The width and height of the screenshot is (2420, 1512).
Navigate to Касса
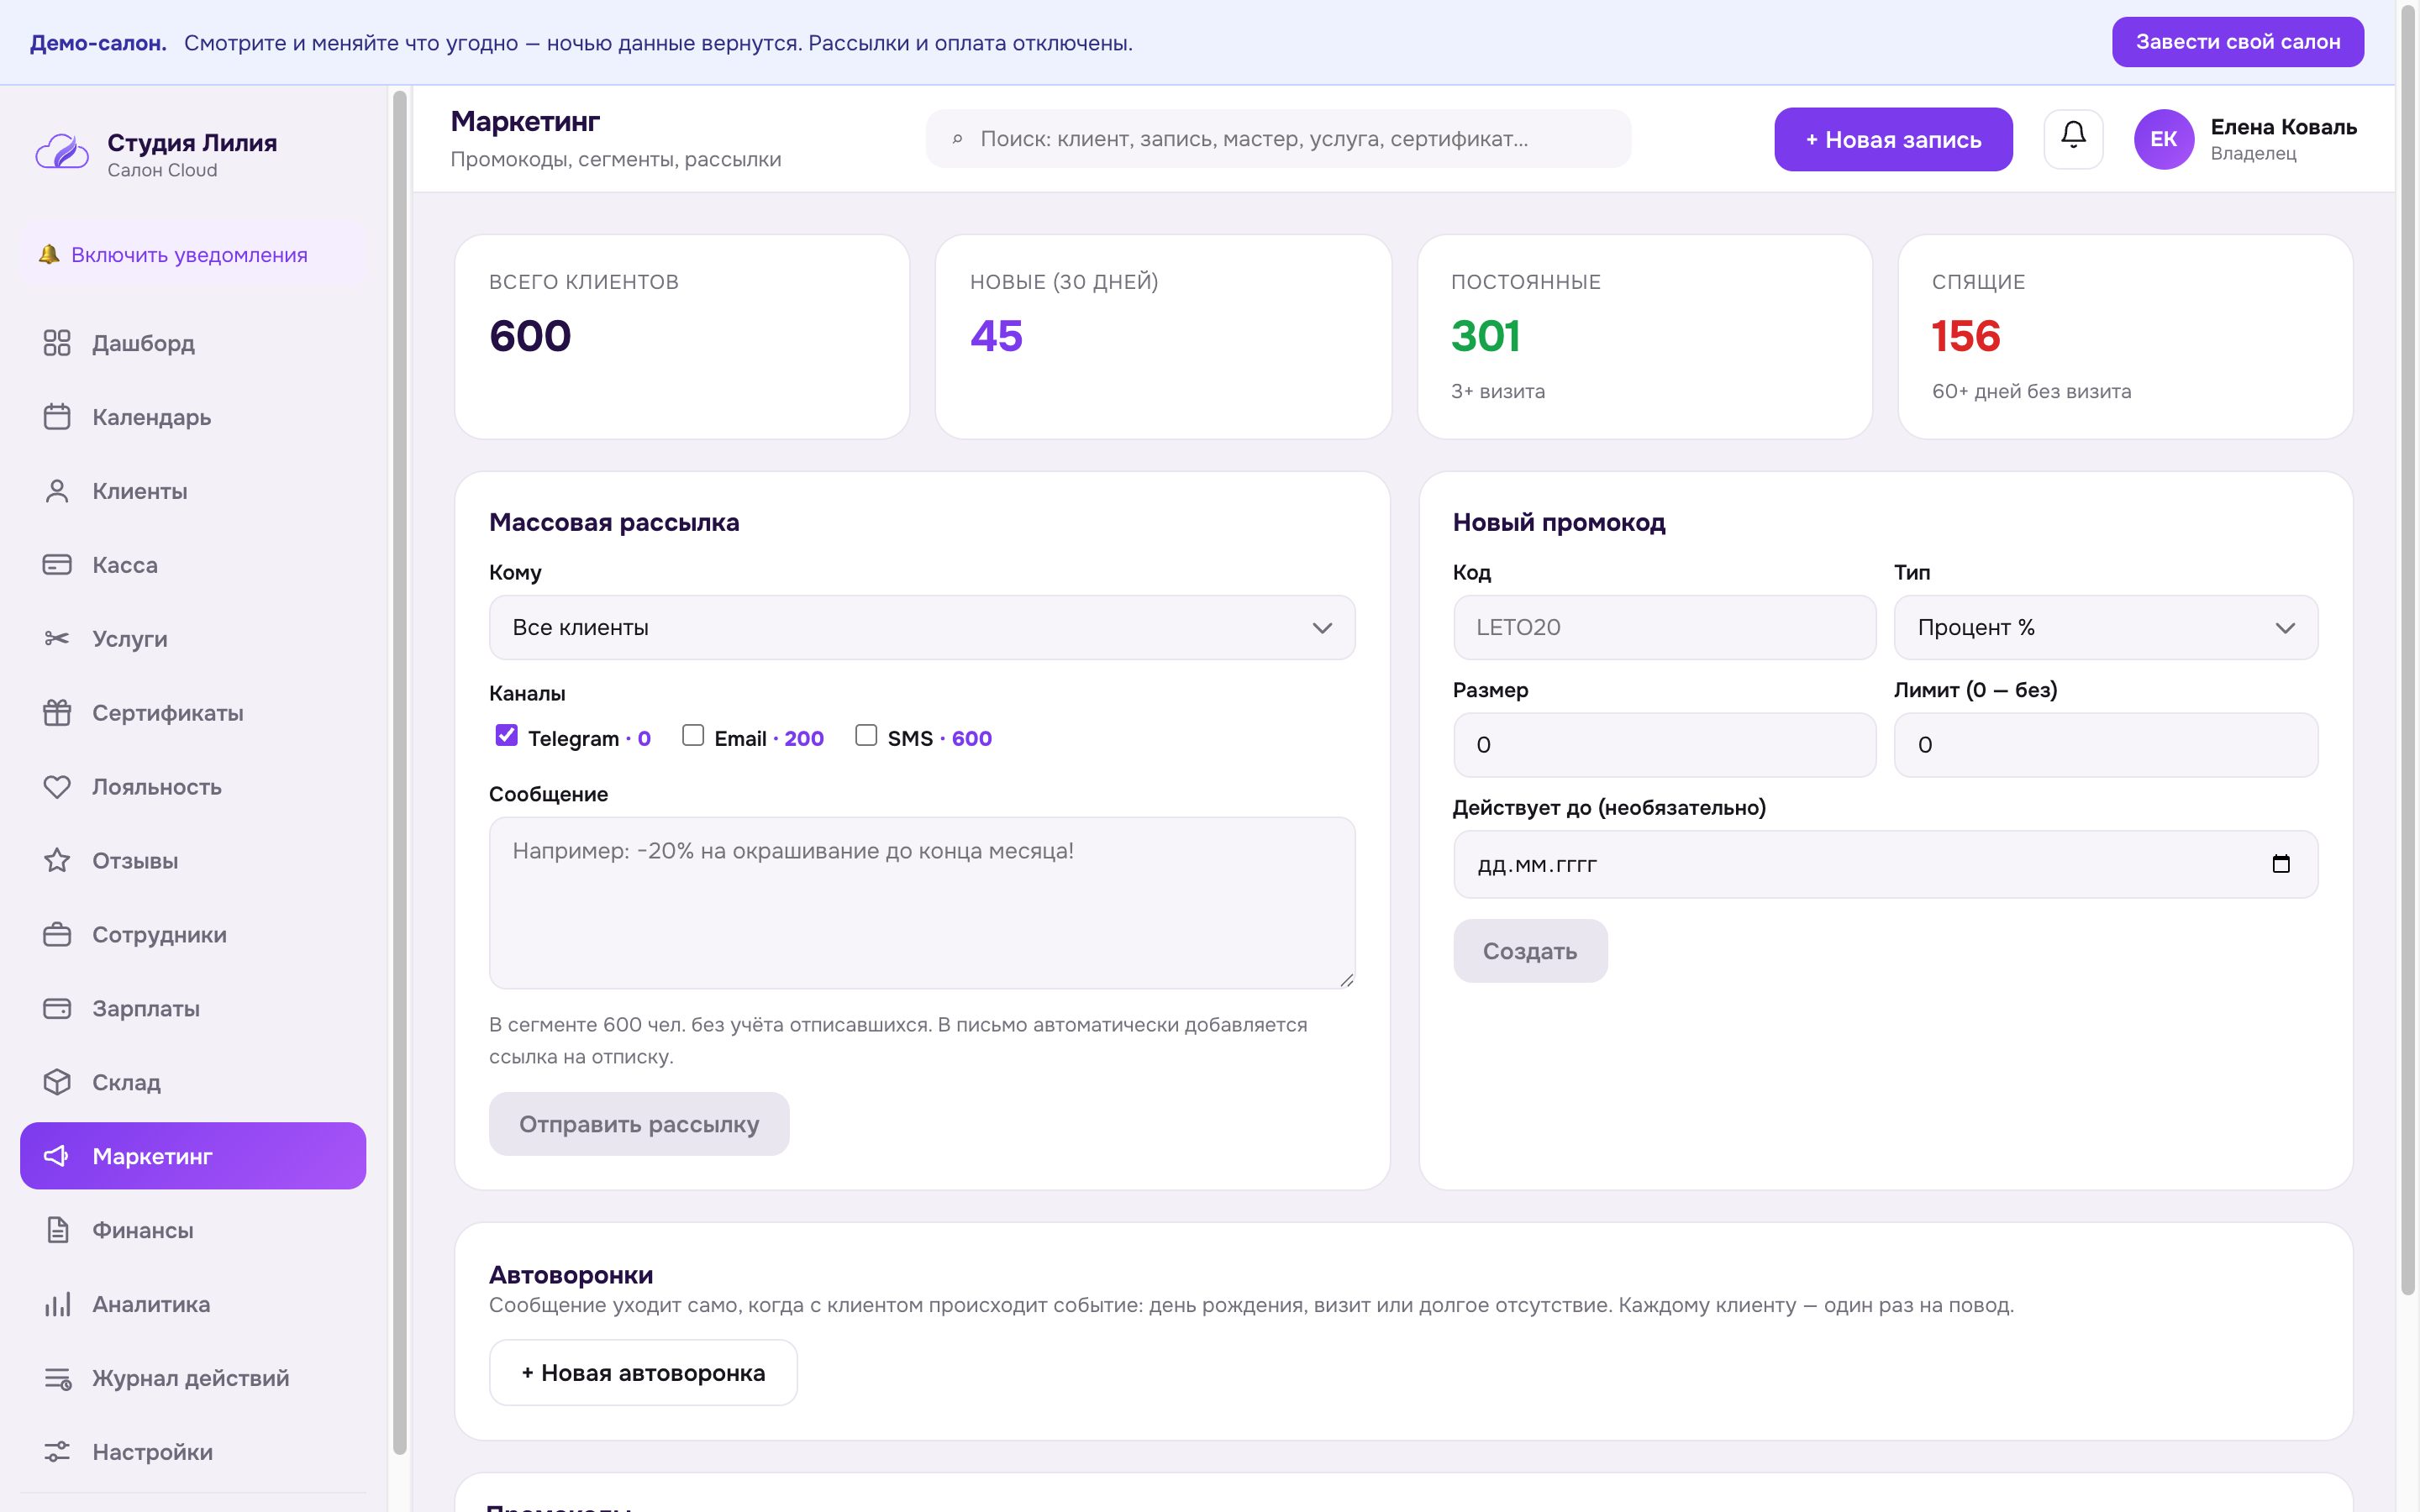coord(193,565)
